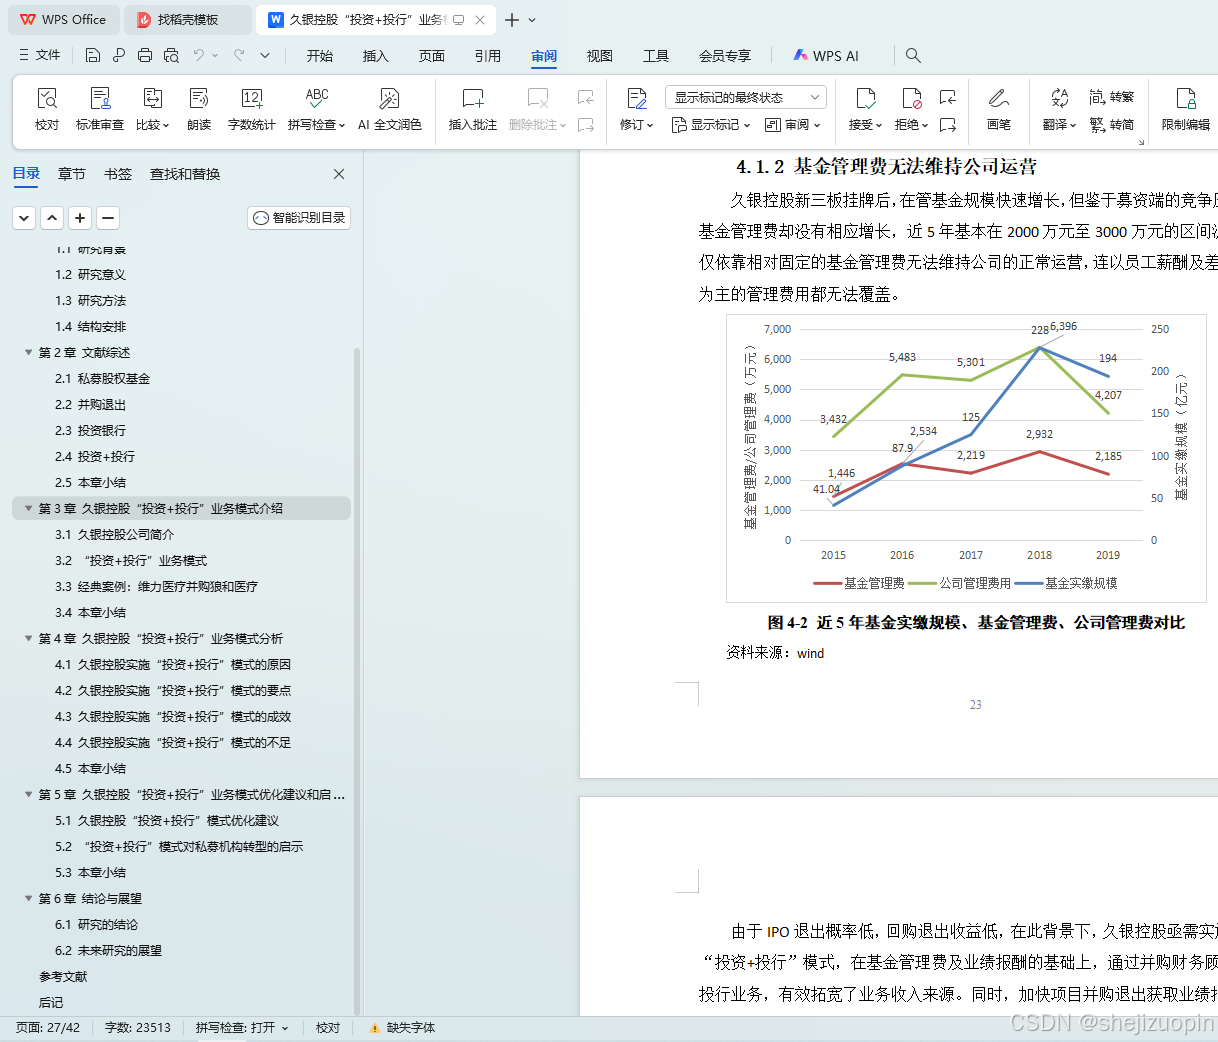Switch to 章节 navigation tab
Viewport: 1218px width, 1042px height.
pyautogui.click(x=72, y=174)
